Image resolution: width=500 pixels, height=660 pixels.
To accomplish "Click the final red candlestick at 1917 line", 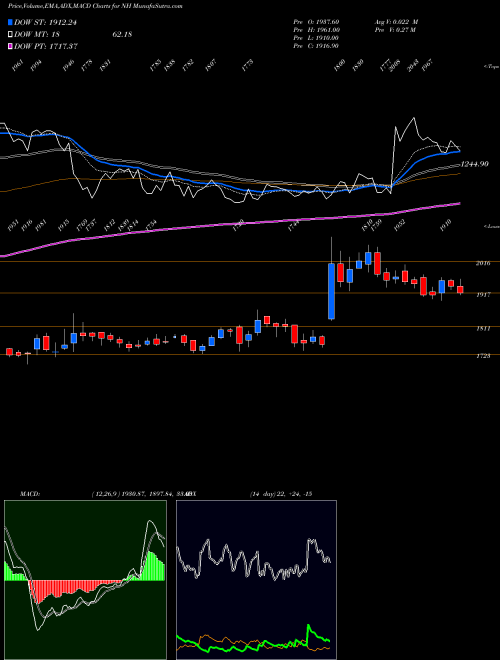I will click(460, 289).
